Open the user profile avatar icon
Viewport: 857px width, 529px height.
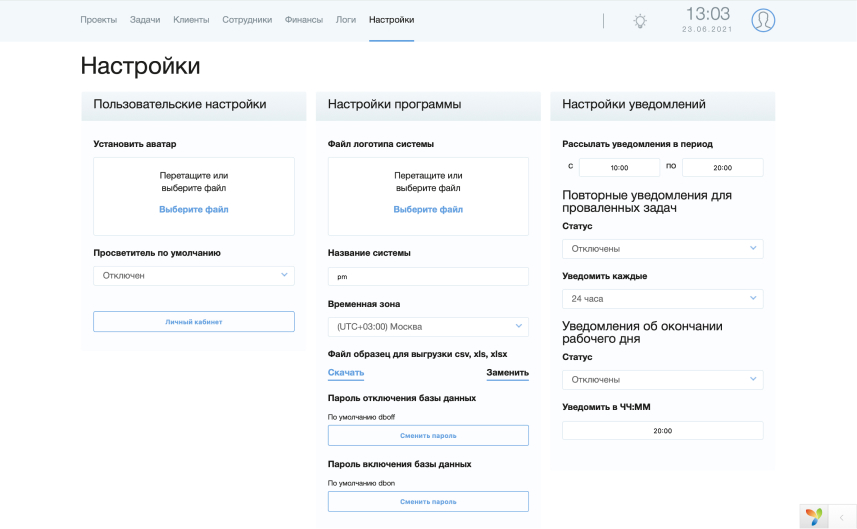763,20
